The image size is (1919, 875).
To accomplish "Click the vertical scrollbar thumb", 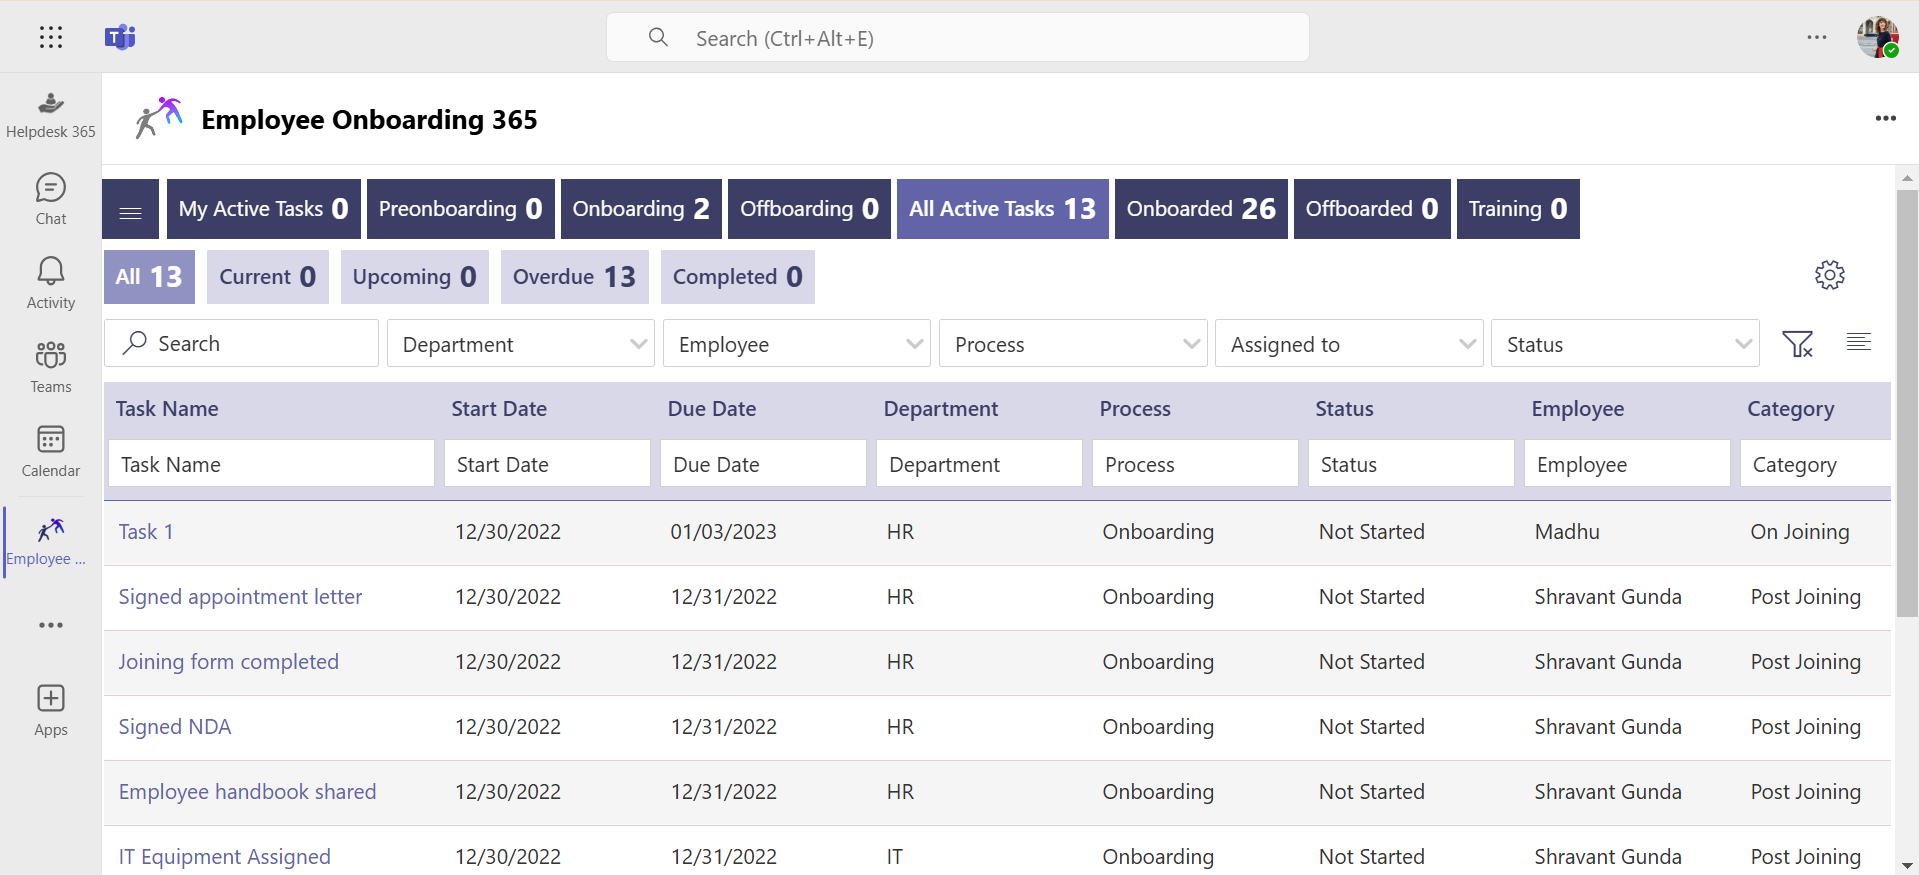I will (1907, 402).
